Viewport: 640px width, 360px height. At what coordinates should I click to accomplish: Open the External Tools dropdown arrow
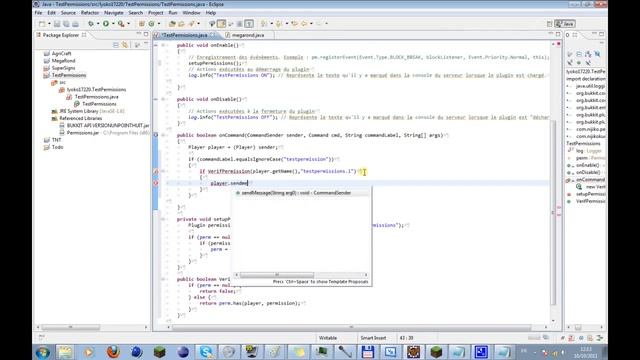tap(128, 24)
